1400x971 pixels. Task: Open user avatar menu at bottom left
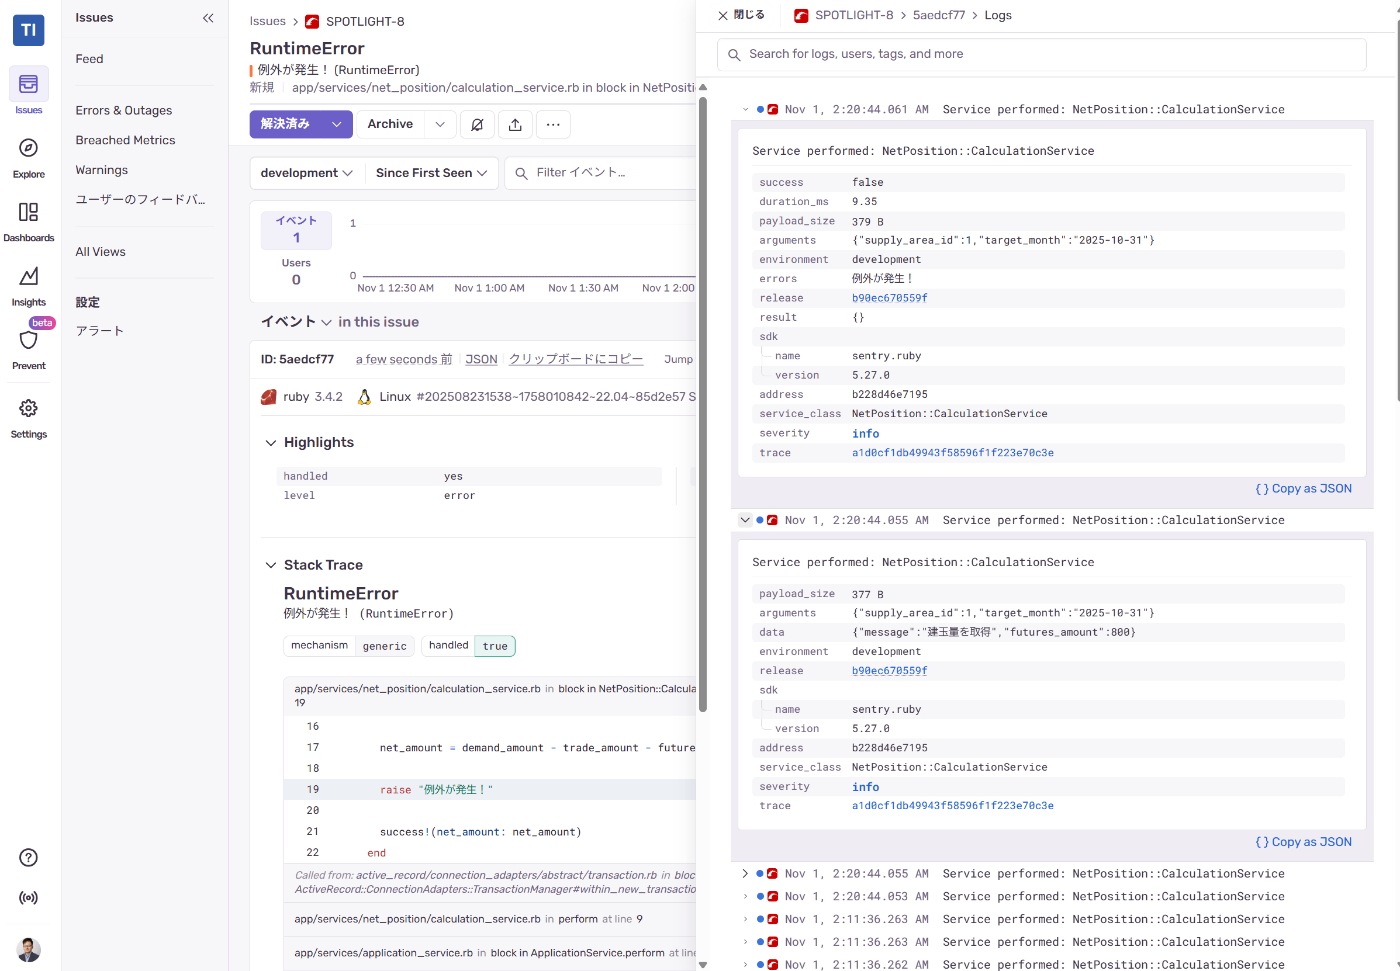point(29,949)
